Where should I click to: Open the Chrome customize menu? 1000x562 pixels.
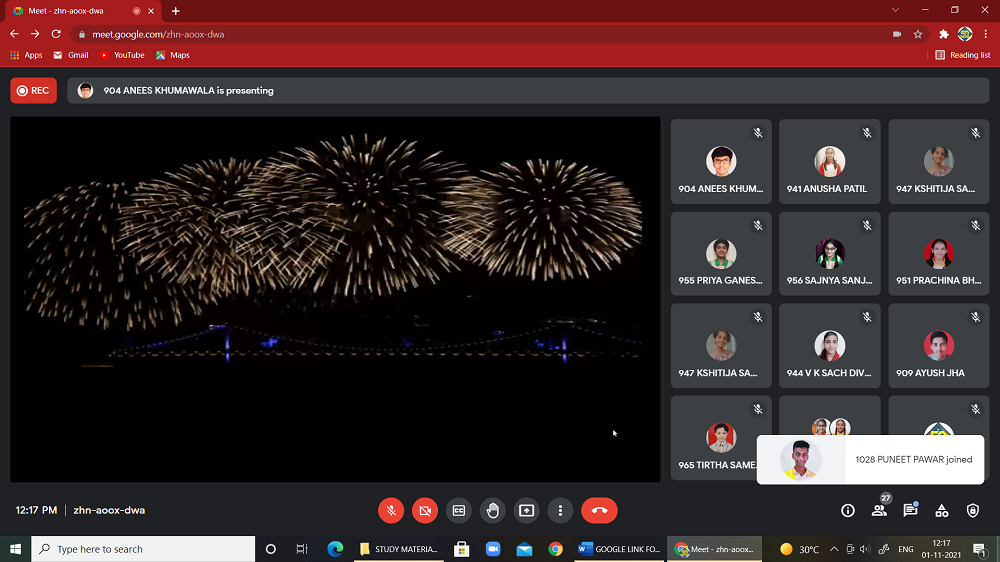(x=986, y=34)
